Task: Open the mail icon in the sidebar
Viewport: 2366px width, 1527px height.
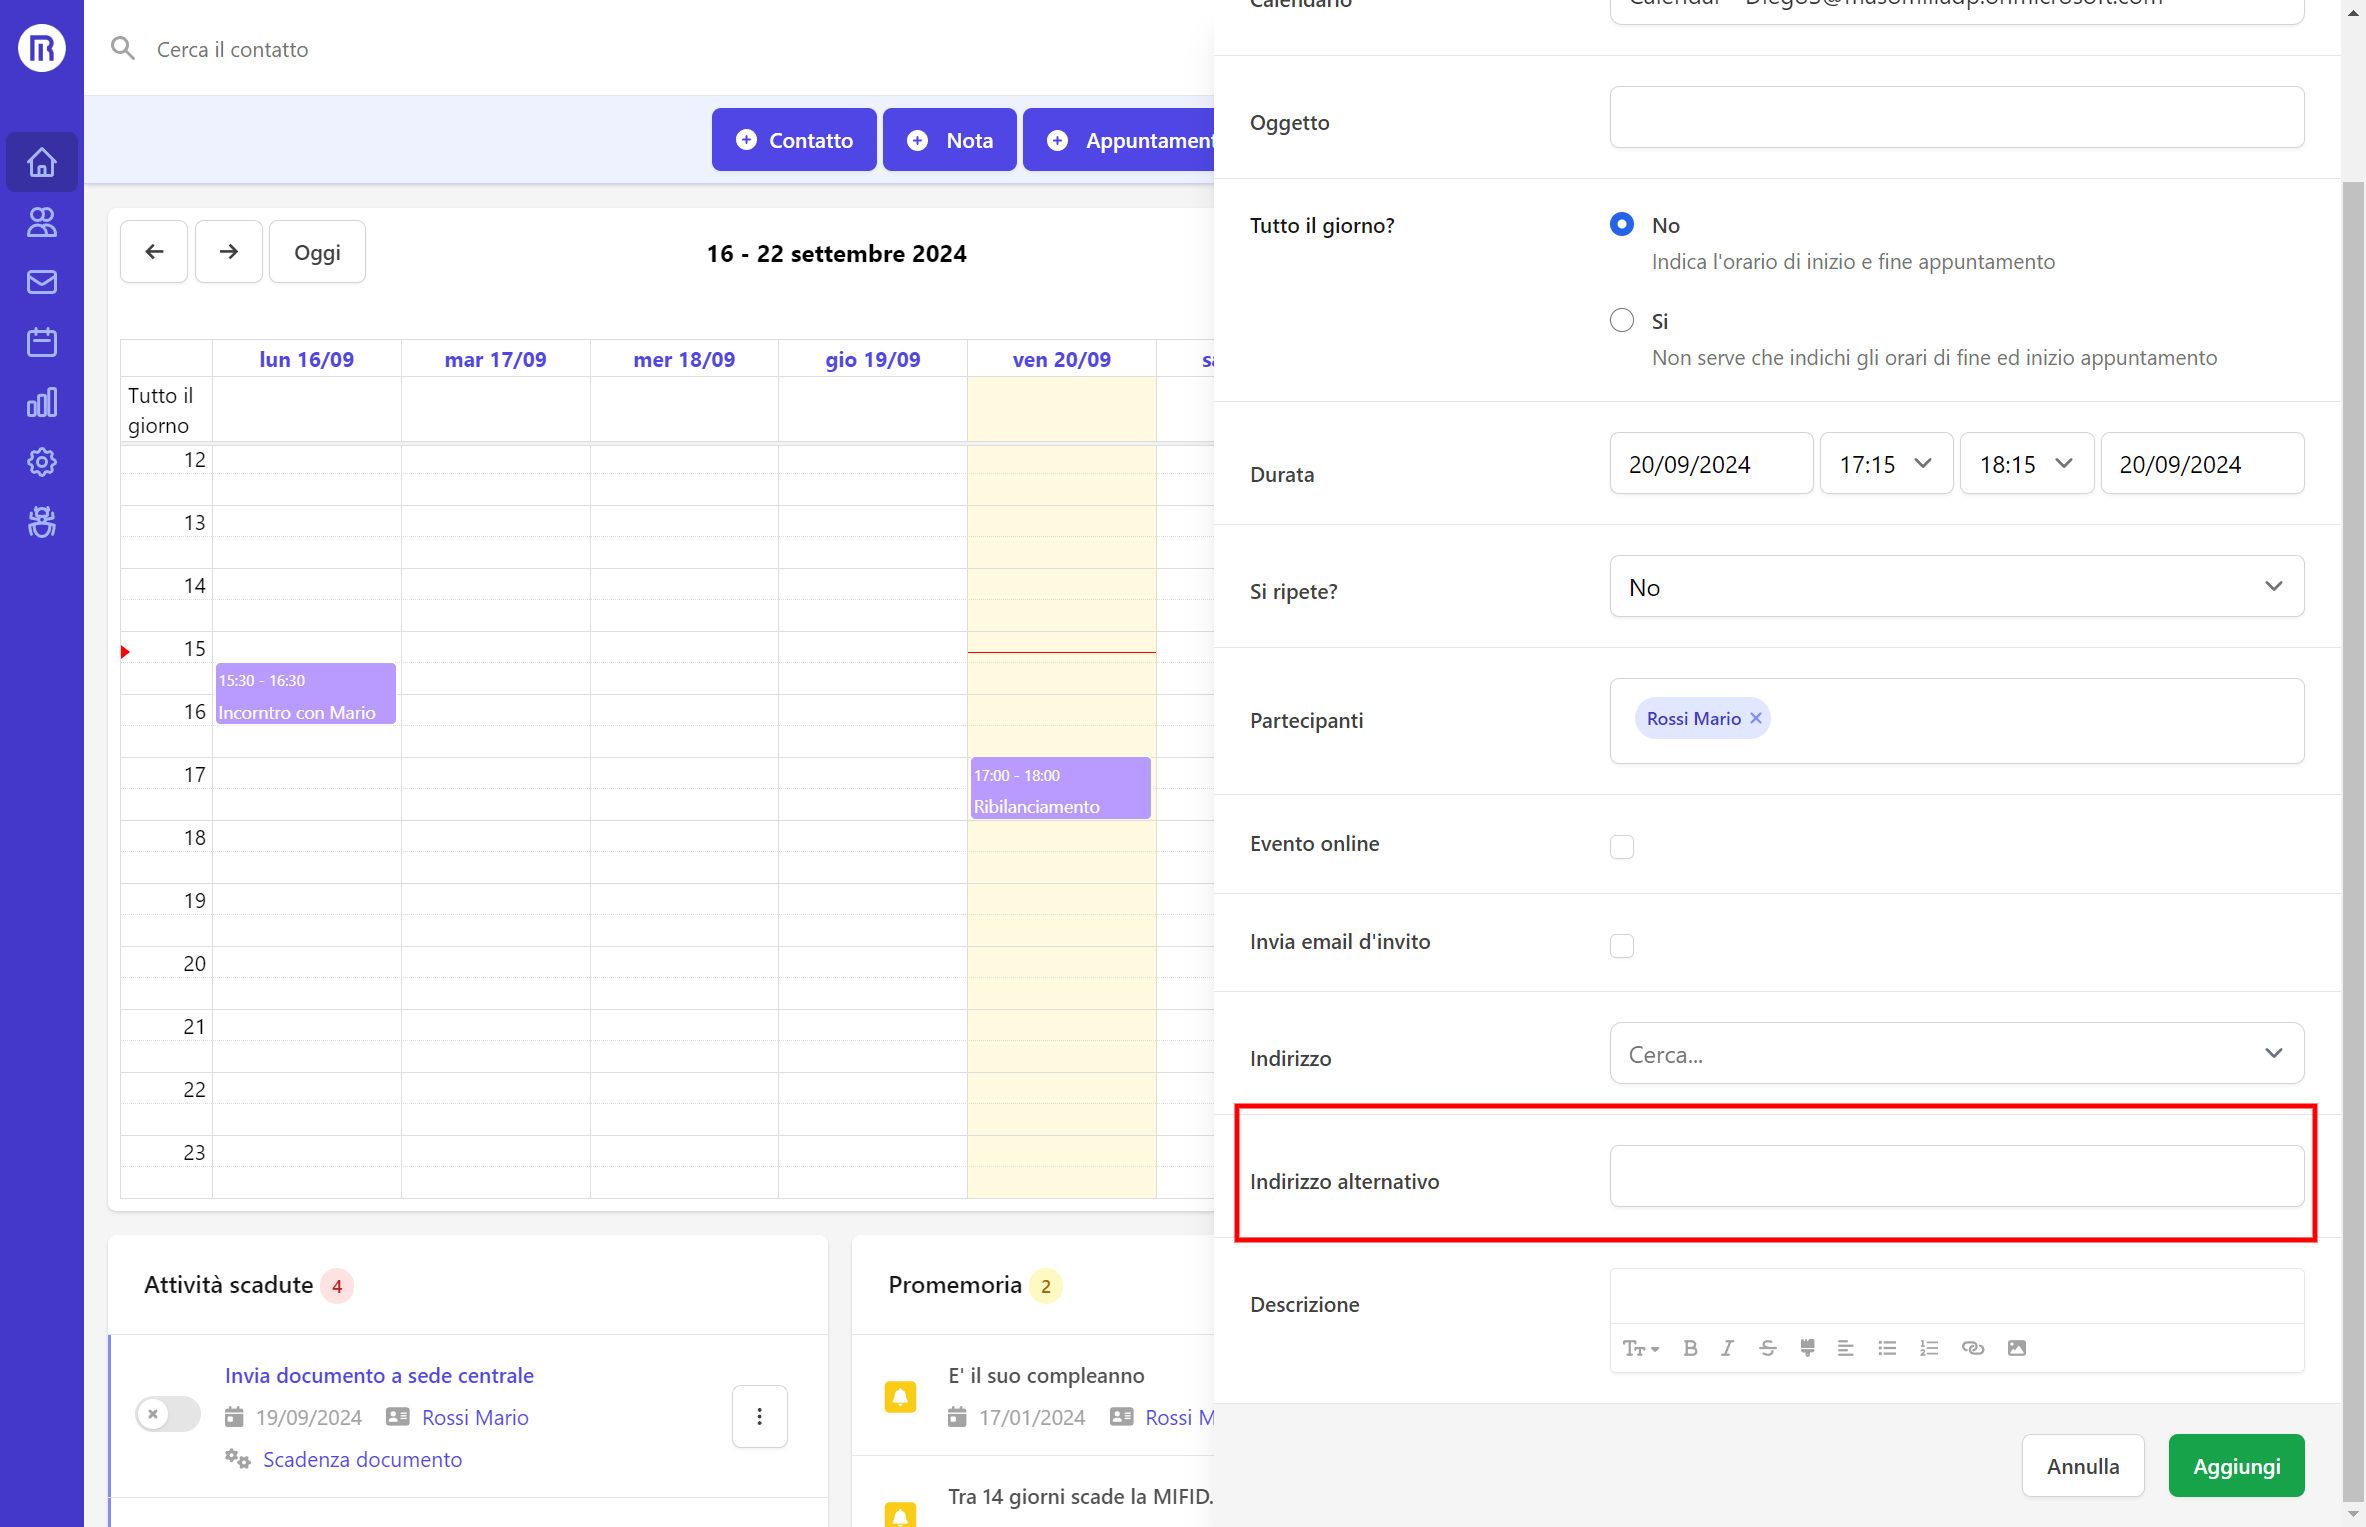Action: click(x=42, y=281)
